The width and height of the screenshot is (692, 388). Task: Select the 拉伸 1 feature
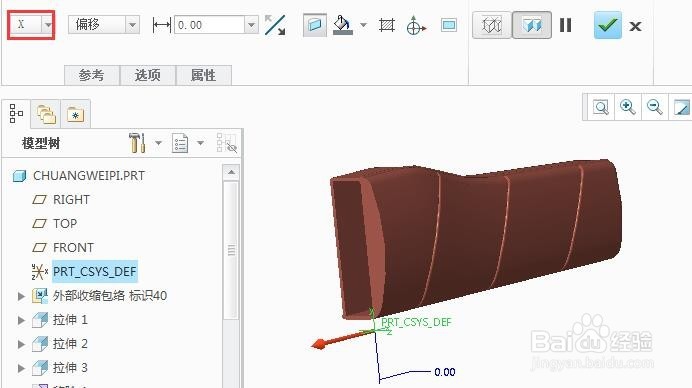click(70, 319)
